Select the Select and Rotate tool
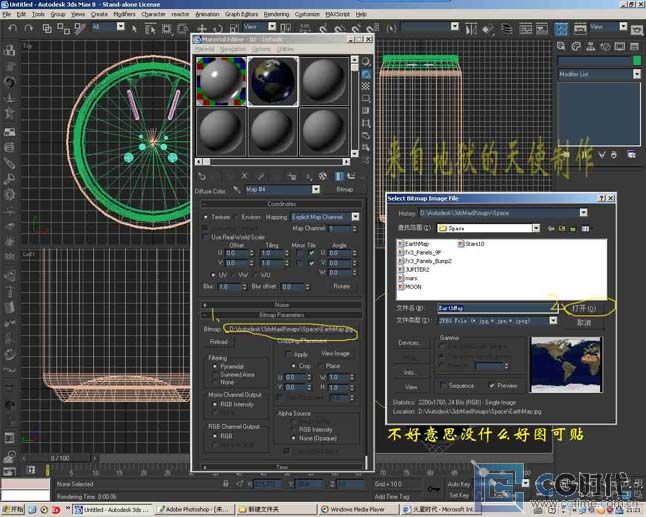The height and width of the screenshot is (517, 646). tap(218, 28)
